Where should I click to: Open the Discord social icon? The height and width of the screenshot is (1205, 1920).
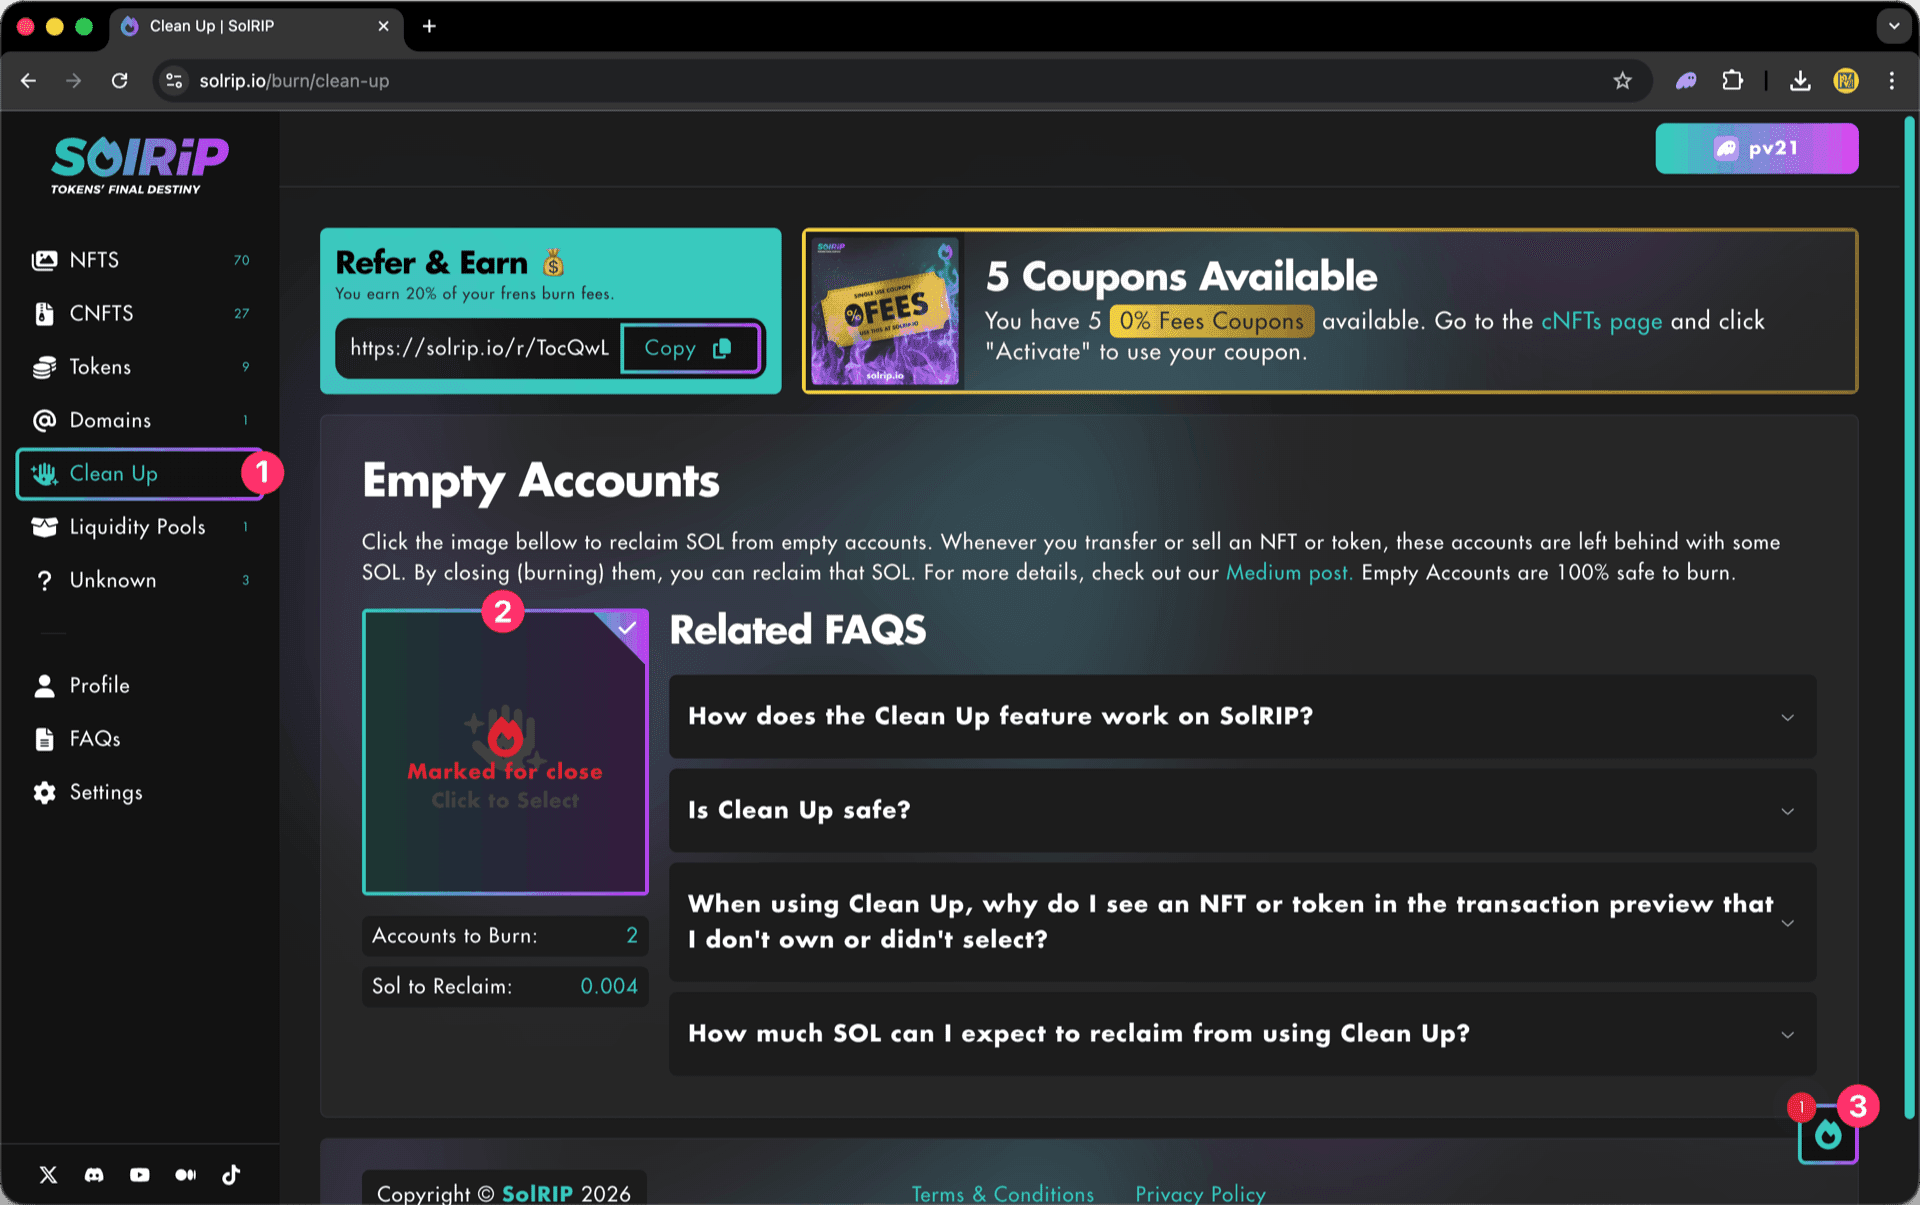(x=94, y=1175)
